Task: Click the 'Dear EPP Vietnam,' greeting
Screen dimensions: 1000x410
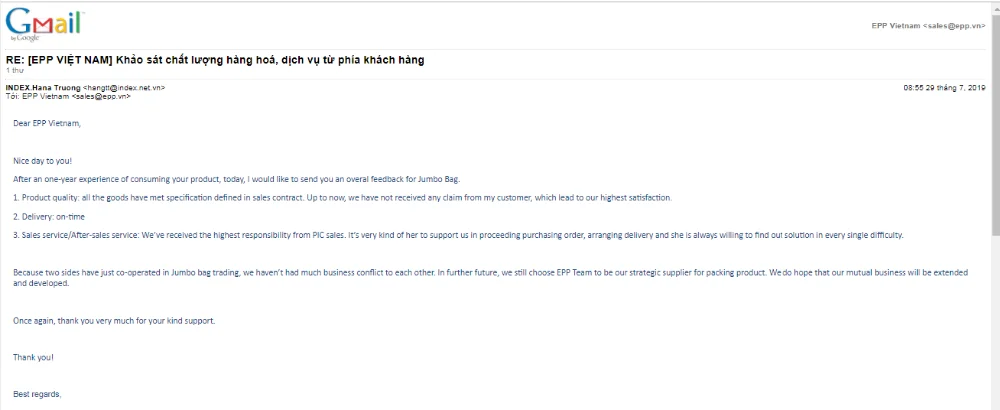Action: pyautogui.click(x=47, y=123)
